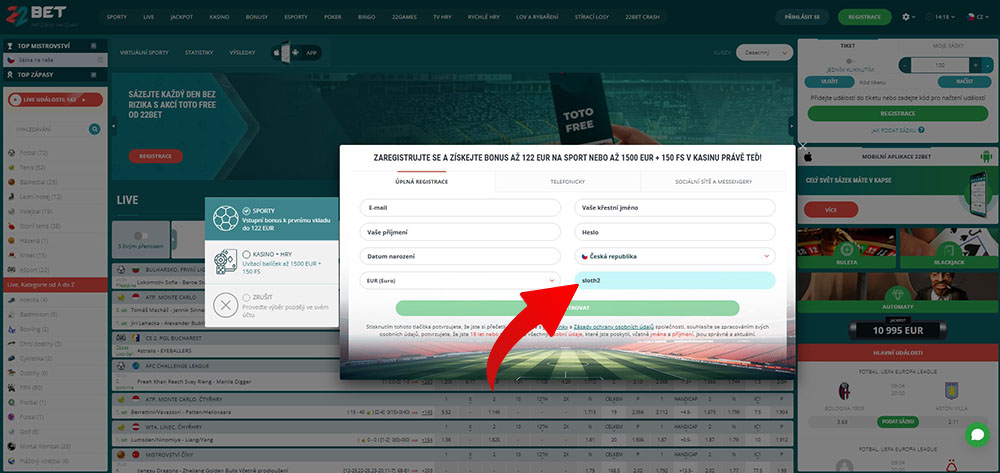The width and height of the screenshot is (1000, 473).
Task: Click the red Registrace button on banner
Action: point(155,156)
